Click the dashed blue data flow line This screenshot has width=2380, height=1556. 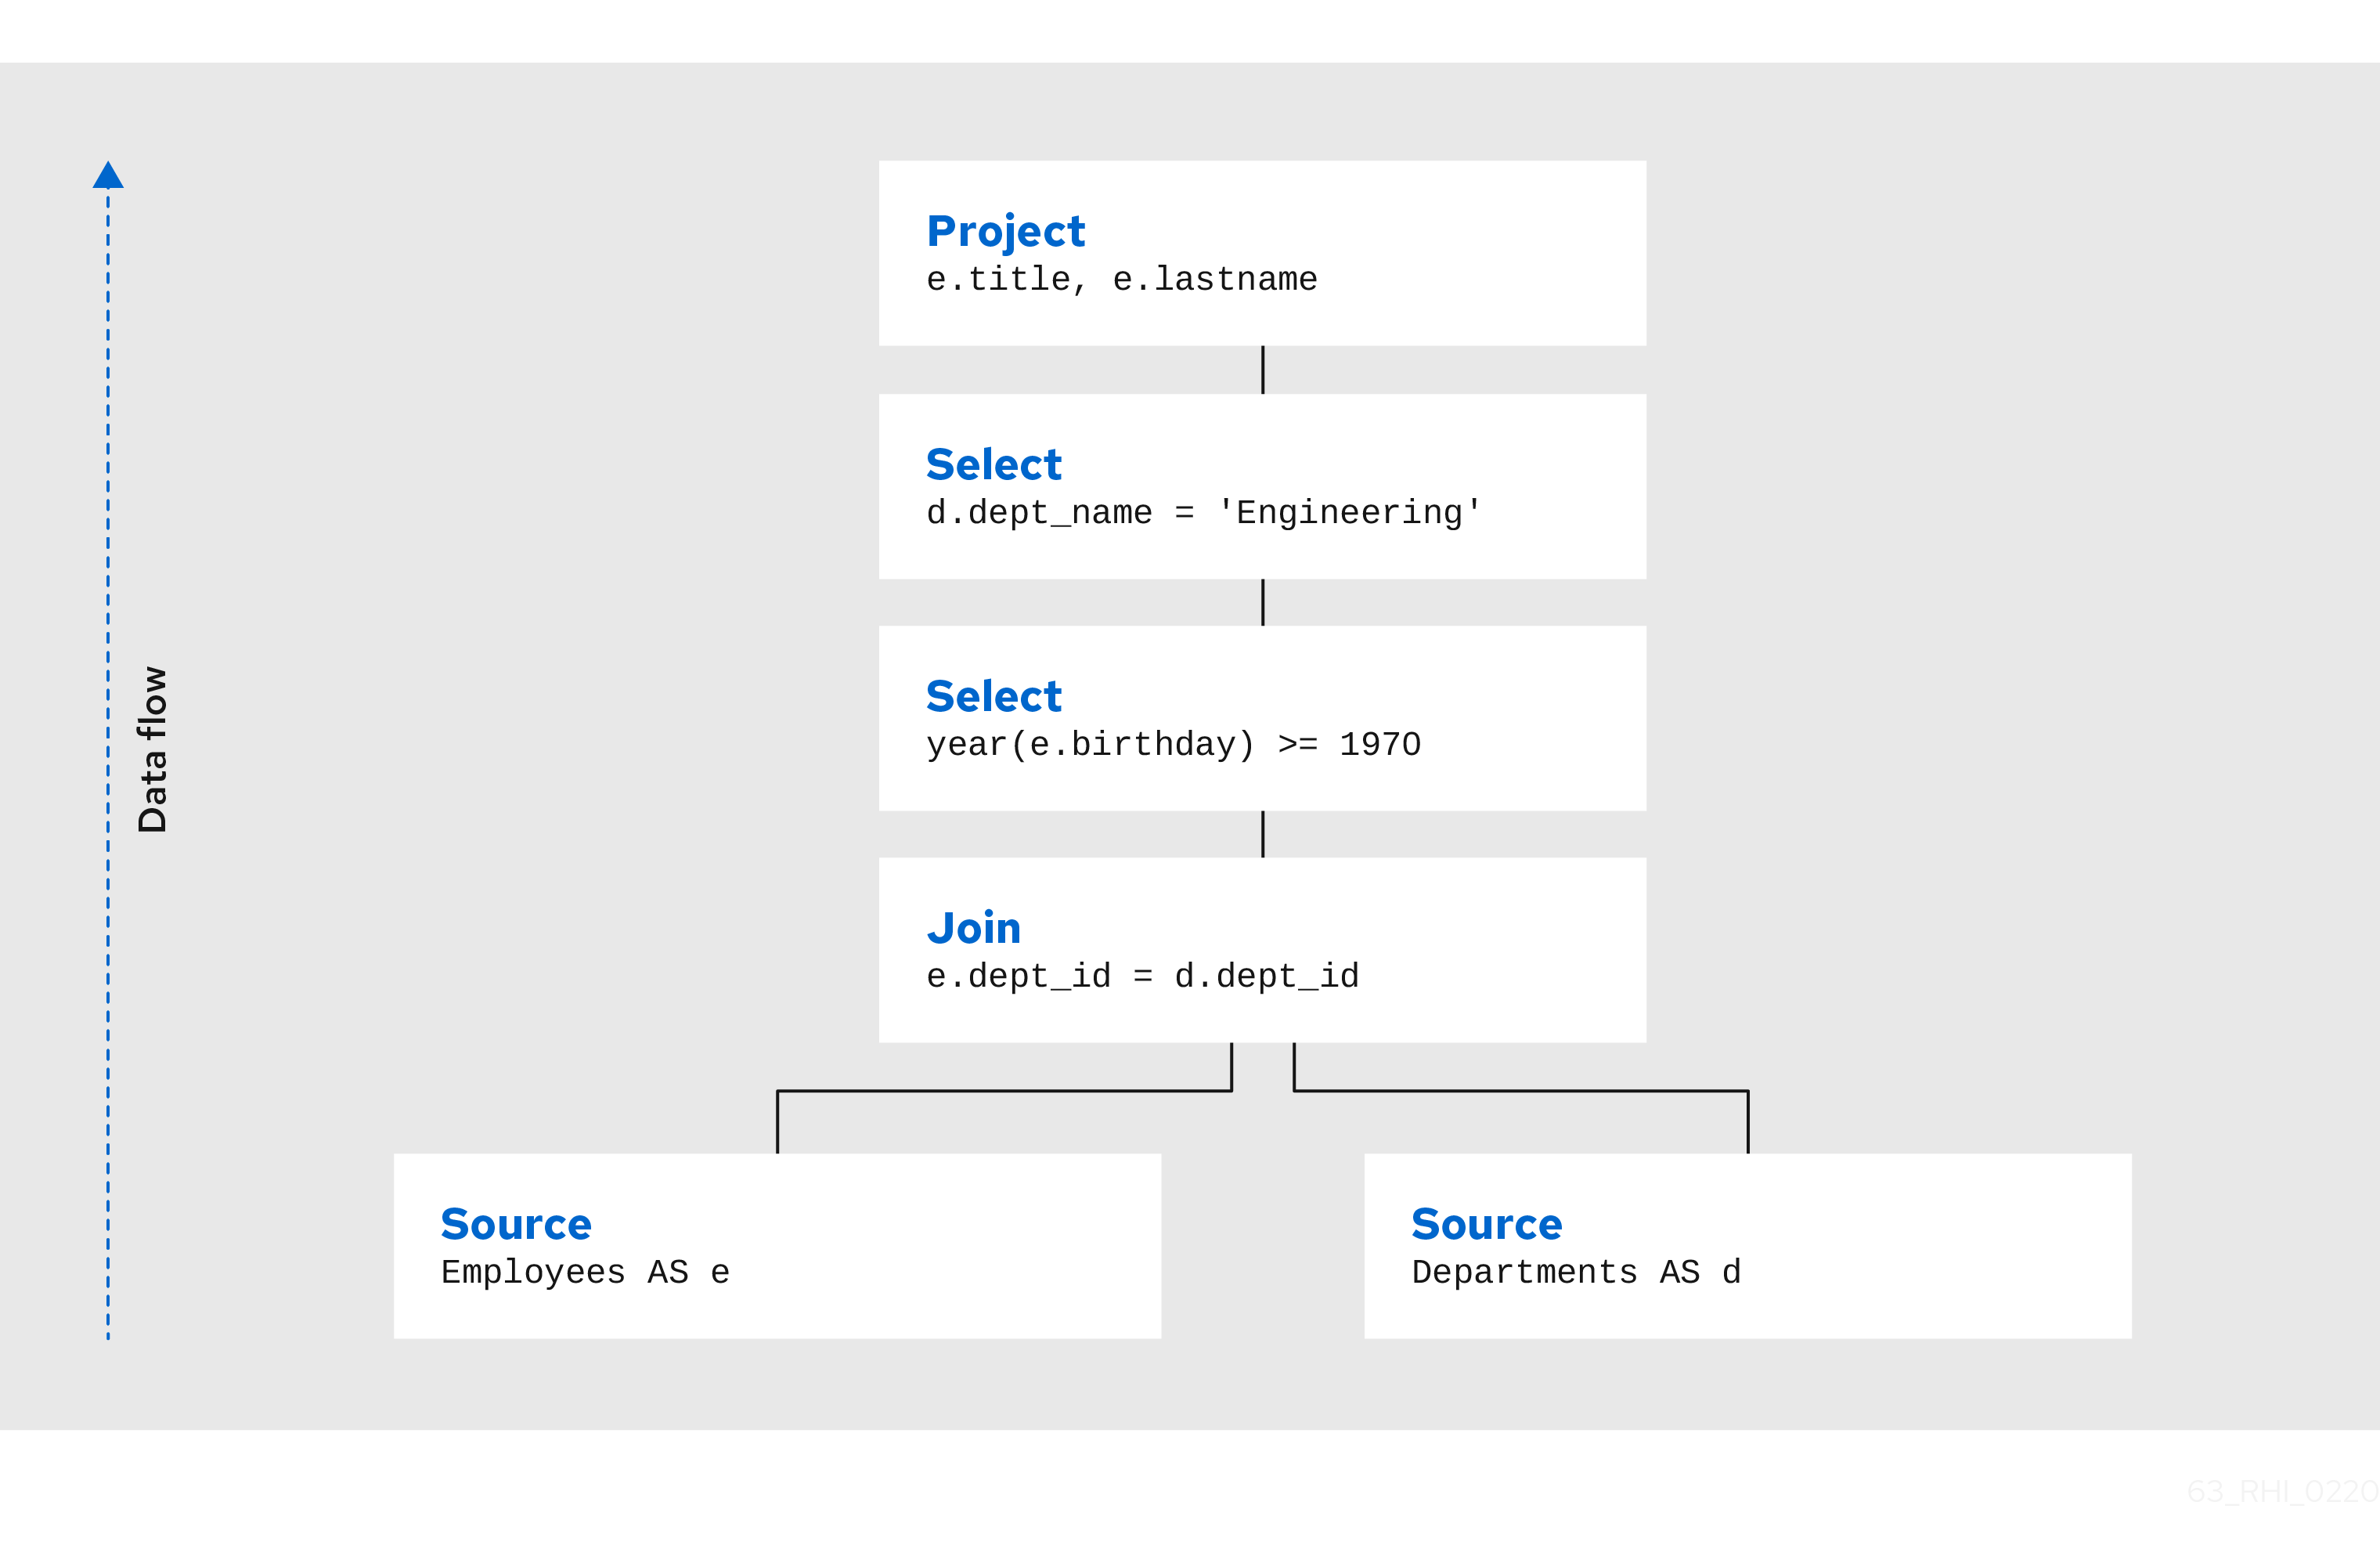(x=108, y=900)
